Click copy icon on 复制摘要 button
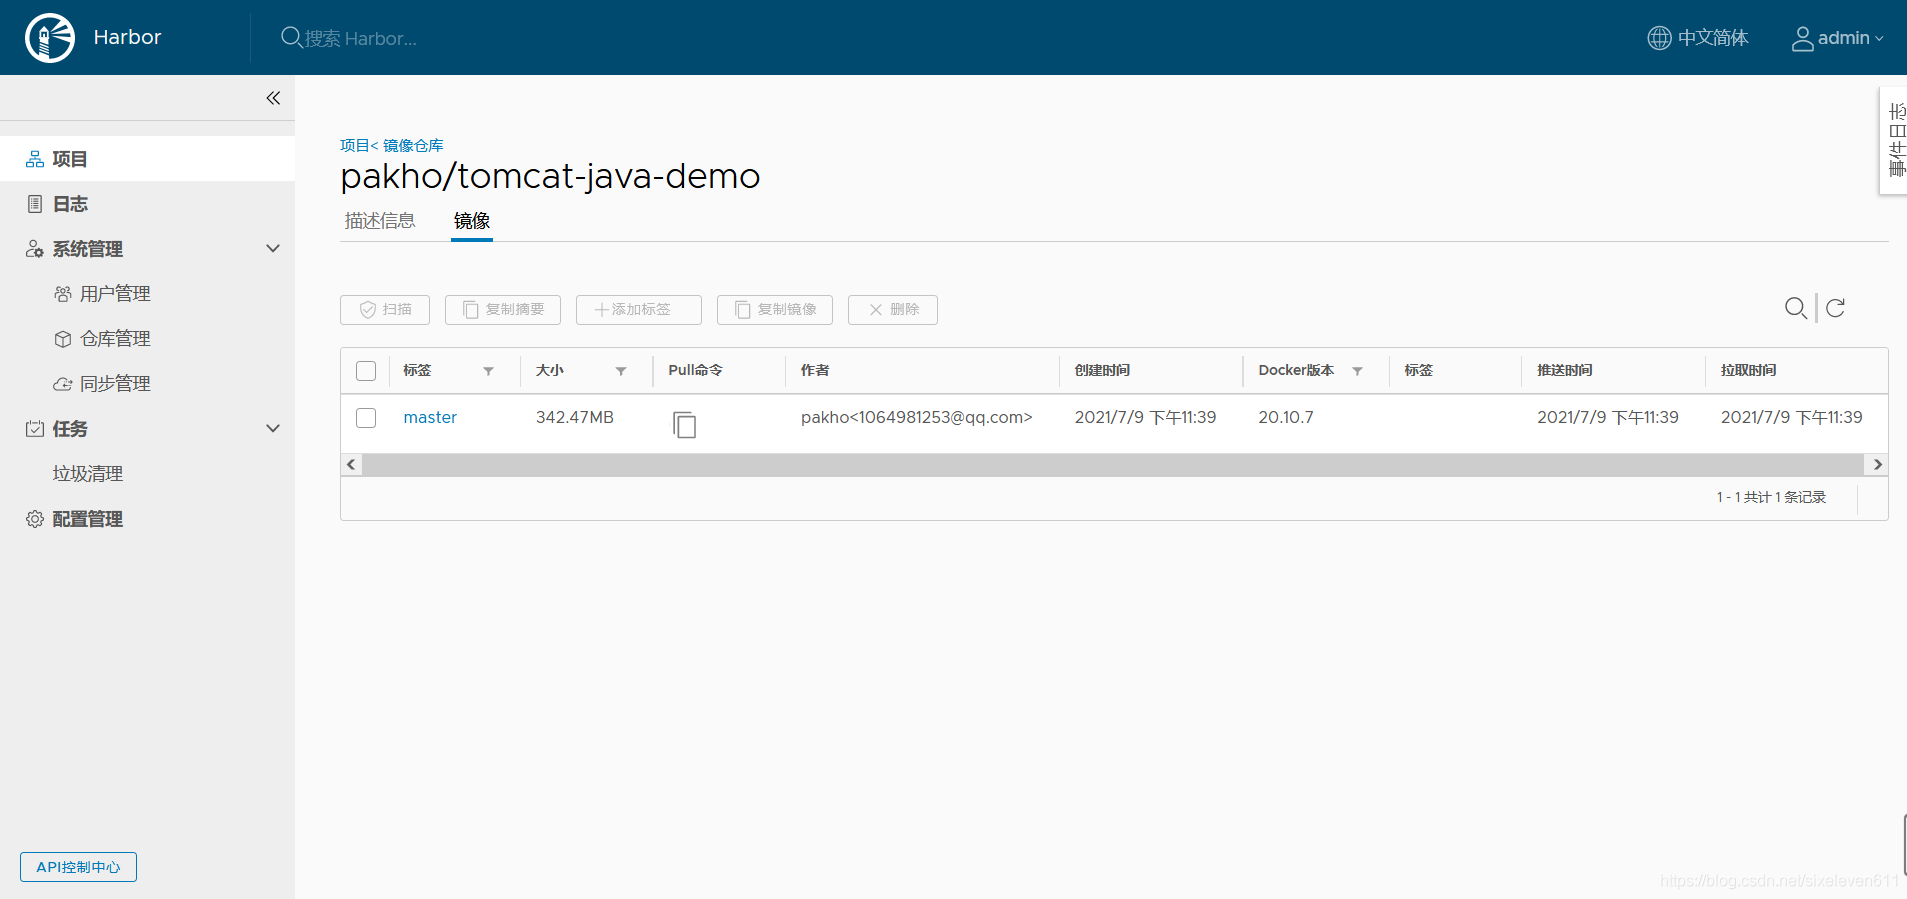The width and height of the screenshot is (1907, 899). click(x=471, y=310)
